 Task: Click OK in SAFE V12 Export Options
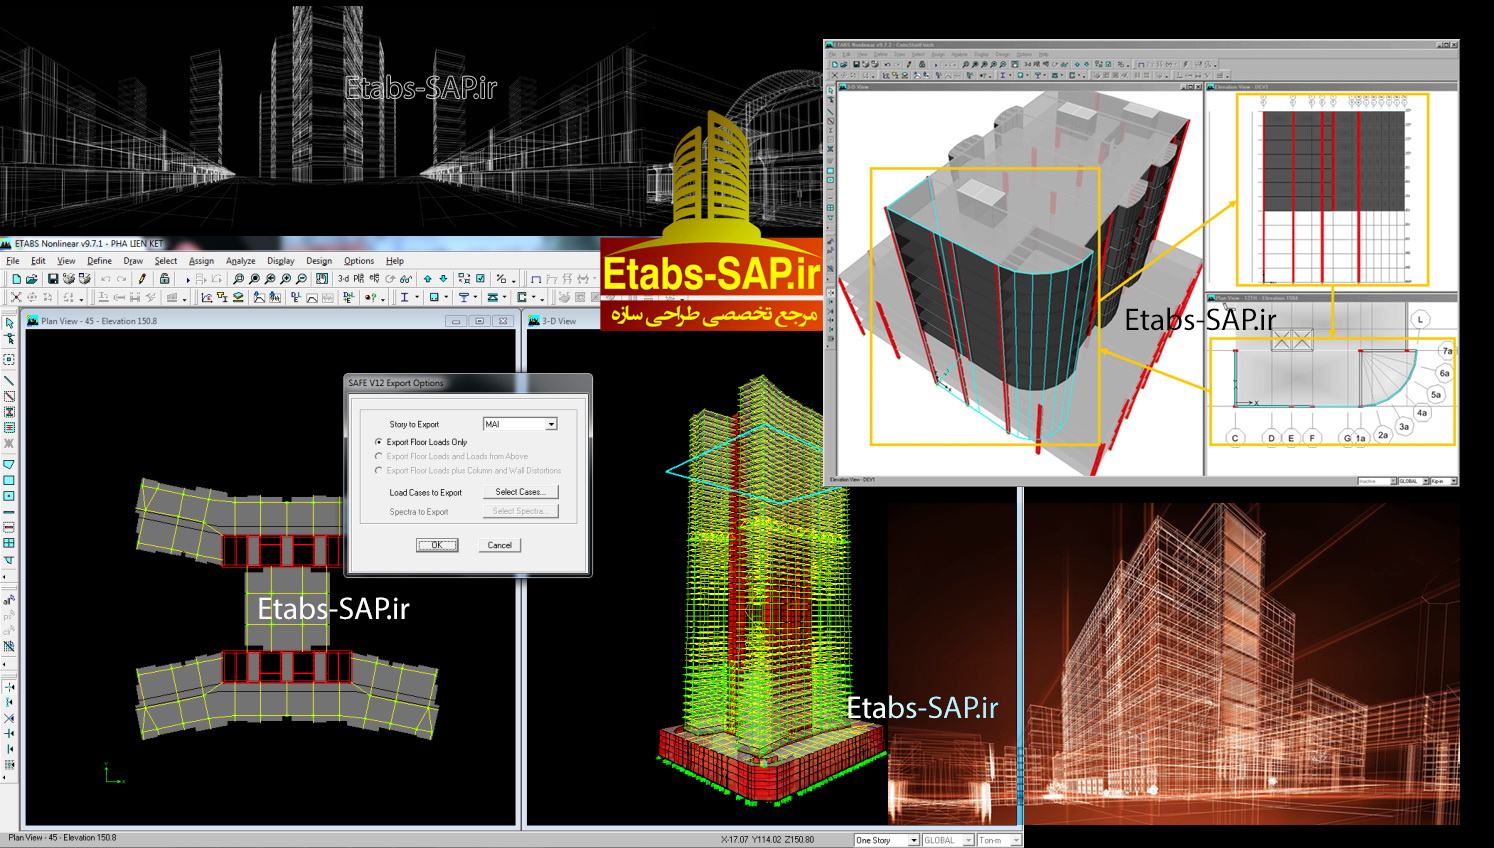(x=437, y=545)
